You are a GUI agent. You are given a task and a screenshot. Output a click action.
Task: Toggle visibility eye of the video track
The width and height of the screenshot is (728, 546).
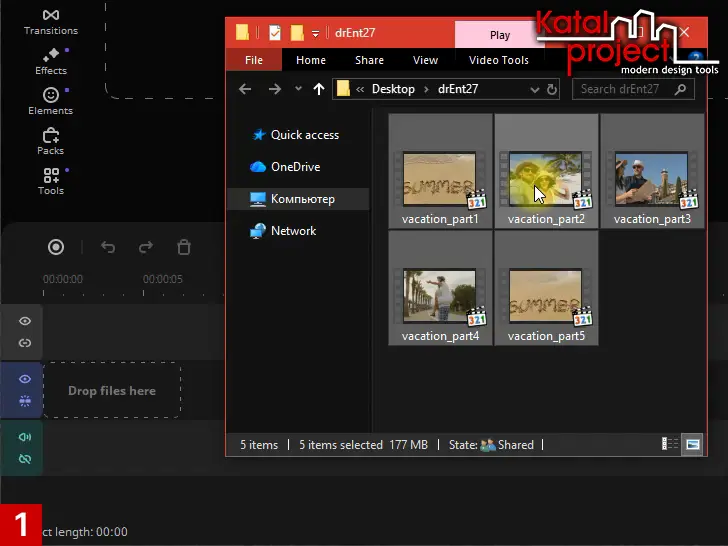(x=25, y=379)
